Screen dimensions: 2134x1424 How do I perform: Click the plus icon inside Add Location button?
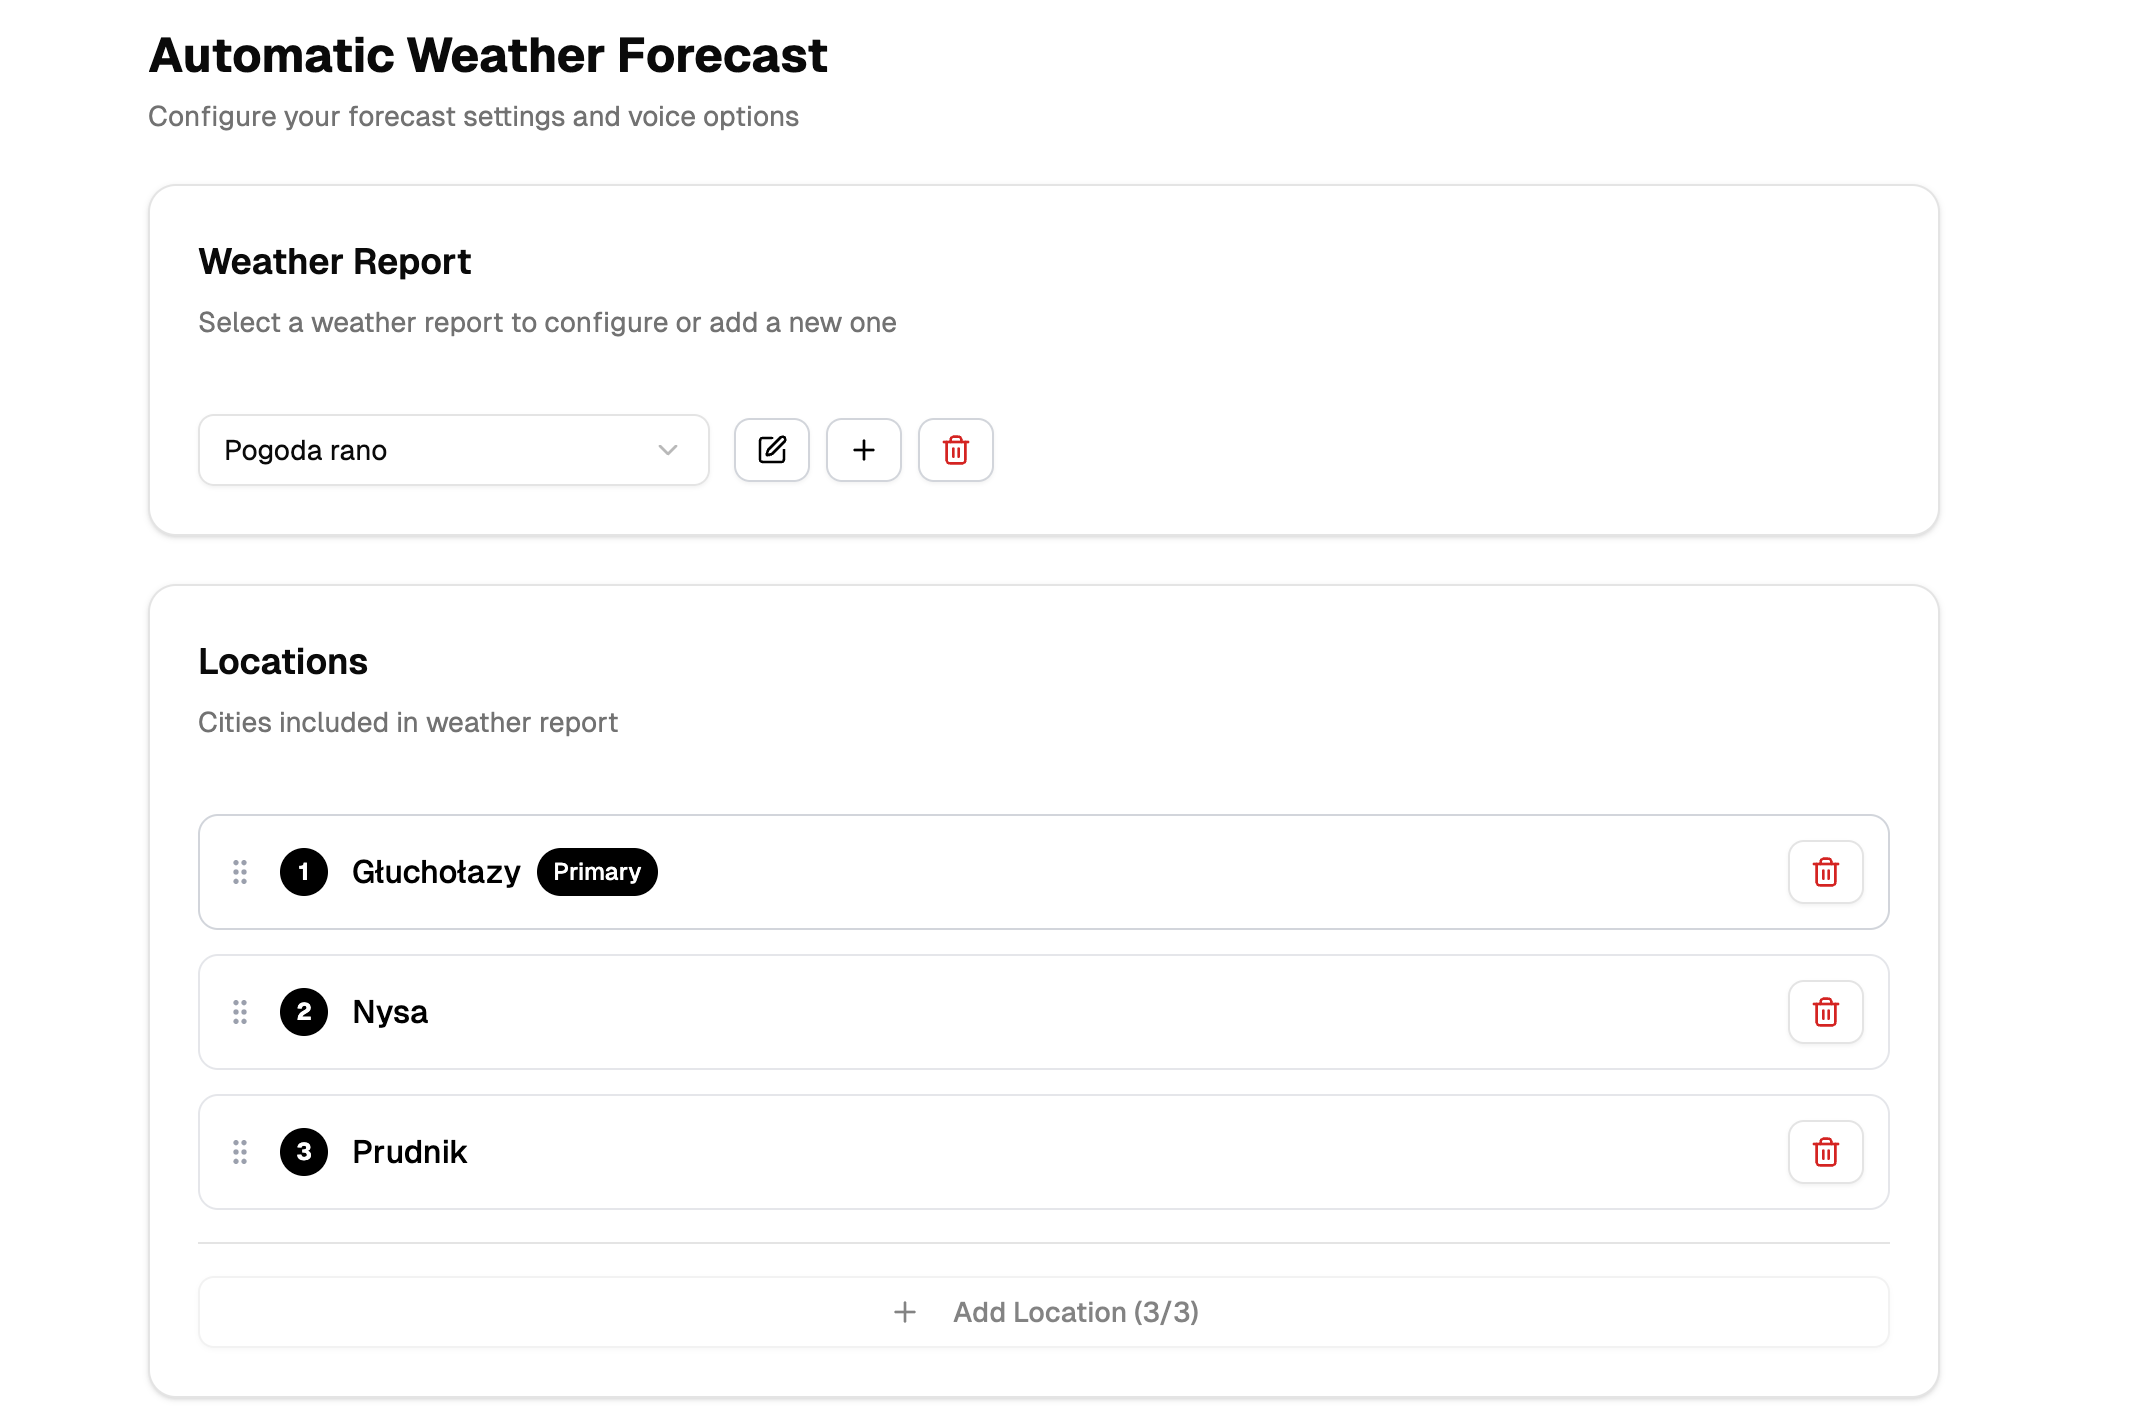click(x=904, y=1311)
